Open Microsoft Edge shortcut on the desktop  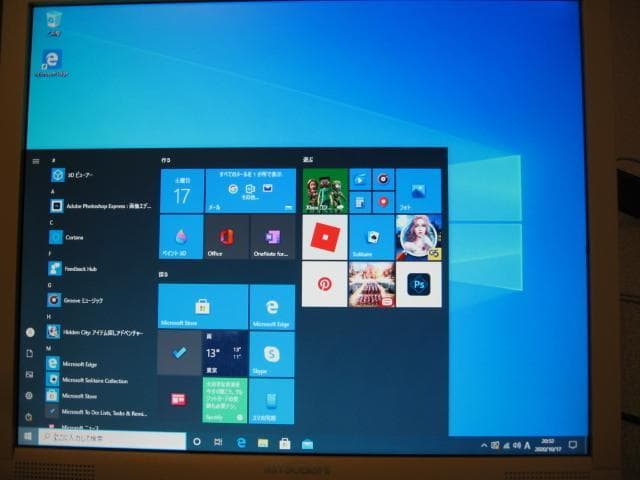[51, 63]
